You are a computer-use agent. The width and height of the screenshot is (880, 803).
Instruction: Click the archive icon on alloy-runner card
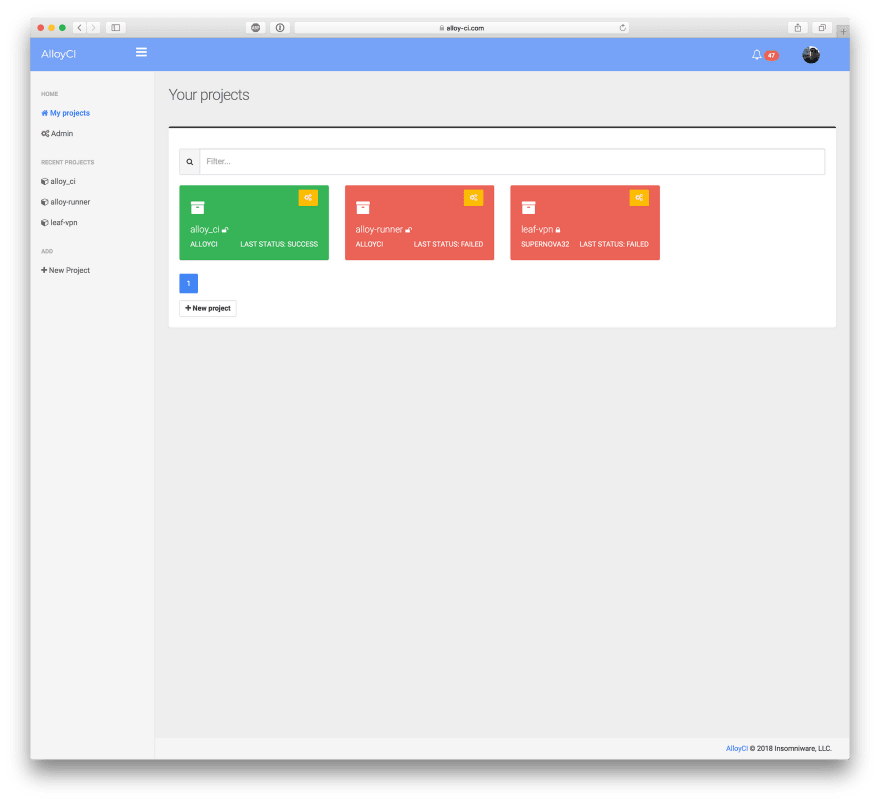(x=363, y=207)
